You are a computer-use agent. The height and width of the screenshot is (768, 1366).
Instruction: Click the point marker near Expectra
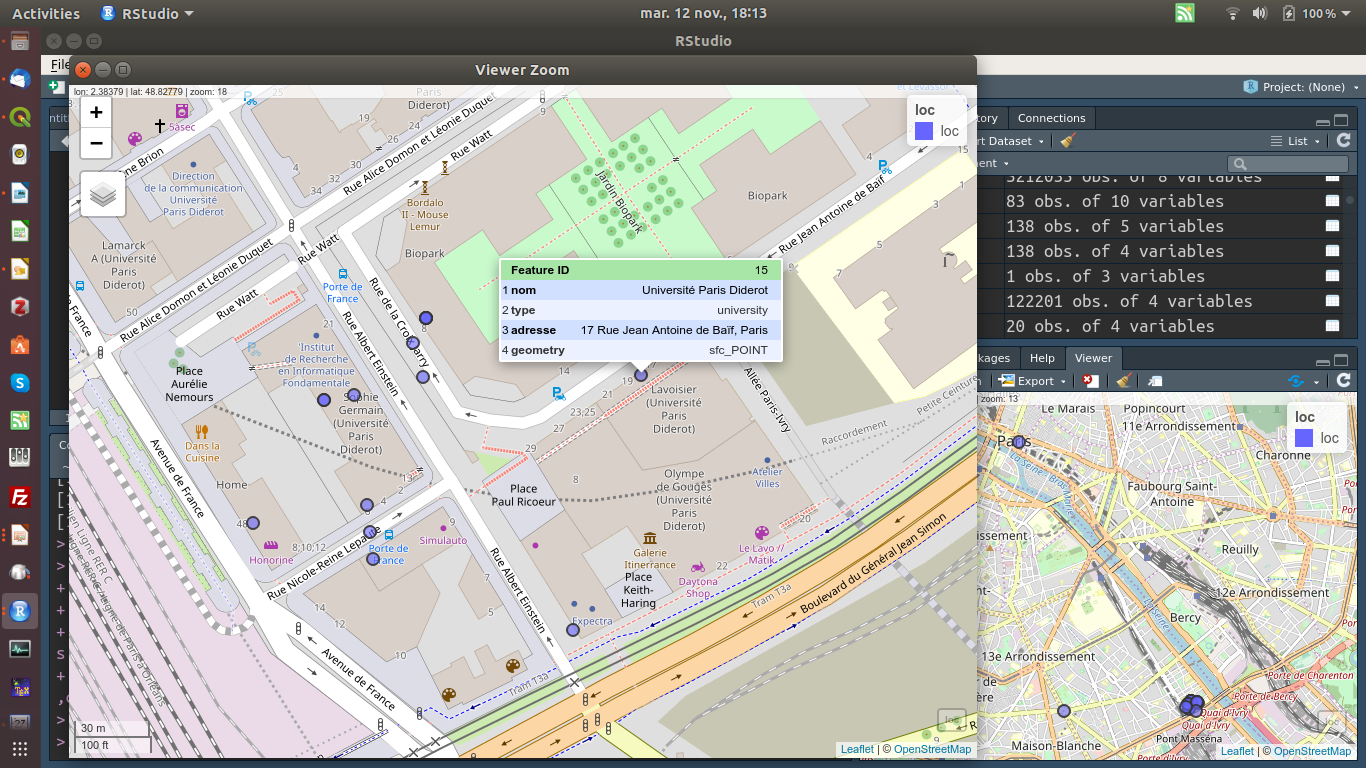(x=573, y=630)
